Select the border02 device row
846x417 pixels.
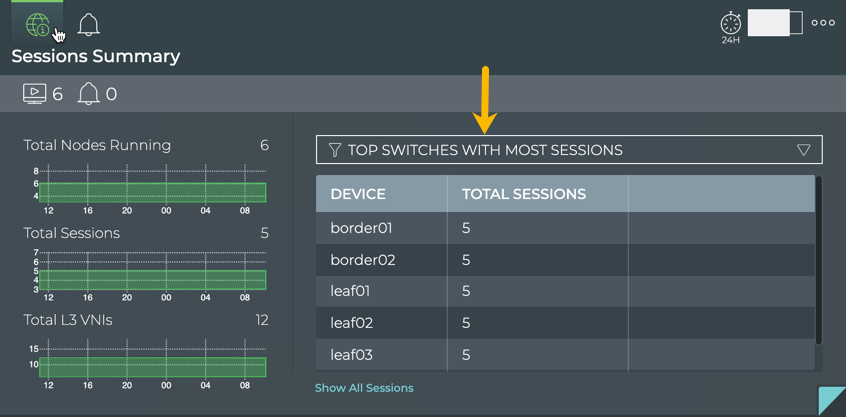(x=362, y=260)
